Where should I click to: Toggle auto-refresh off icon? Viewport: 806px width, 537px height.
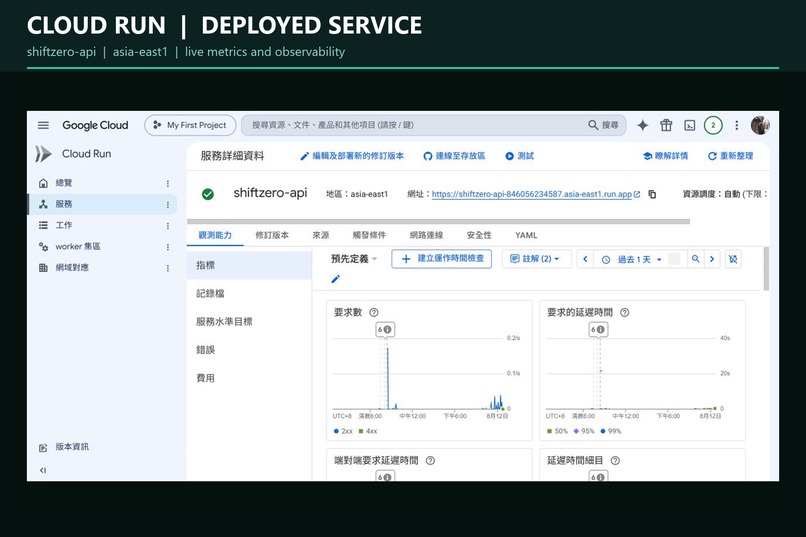734,259
